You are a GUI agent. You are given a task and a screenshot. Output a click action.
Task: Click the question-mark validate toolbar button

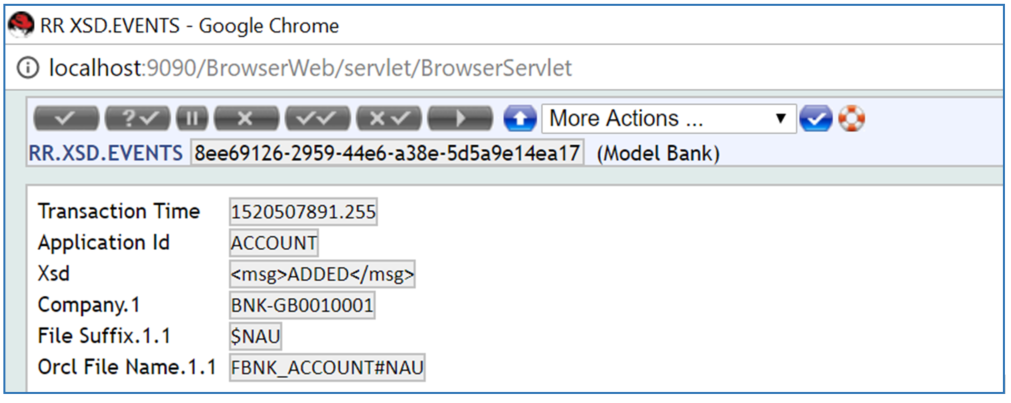click(137, 118)
